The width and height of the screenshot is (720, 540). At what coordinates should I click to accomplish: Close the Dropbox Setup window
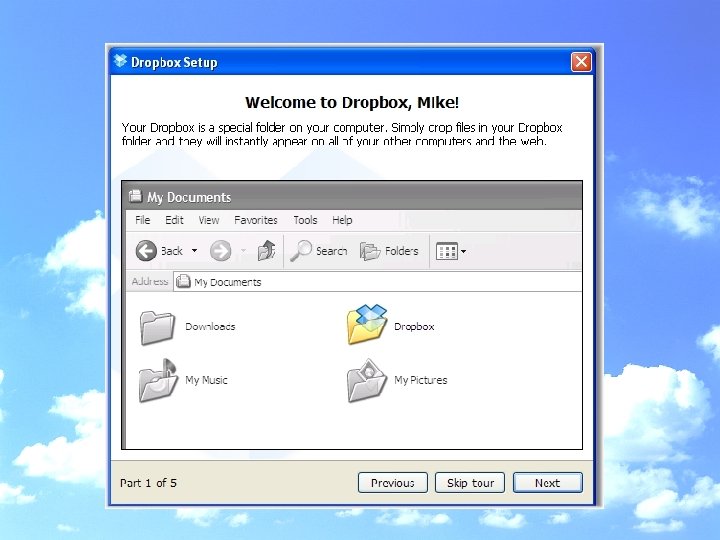(x=581, y=62)
